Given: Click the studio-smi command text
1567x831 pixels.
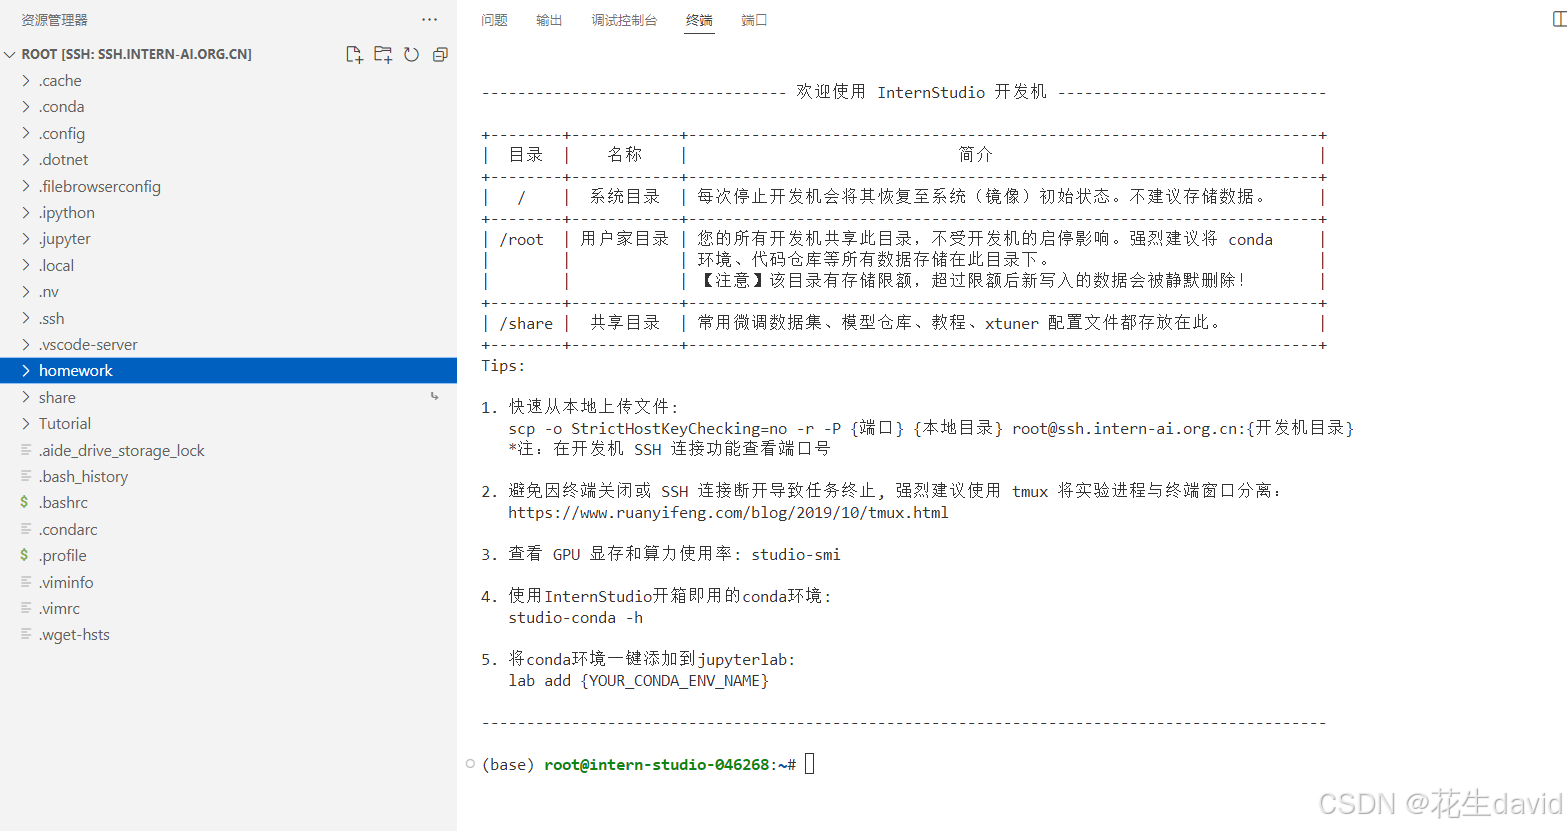Looking at the screenshot, I should coord(796,554).
